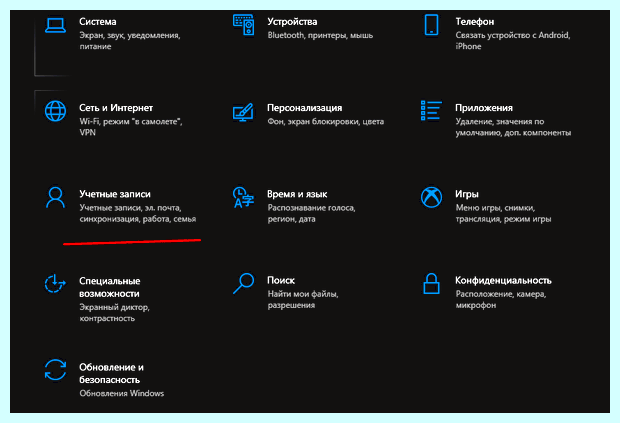The width and height of the screenshot is (620, 423).
Task: Click 'Экранный диктор, контрастность' text
Action: tap(115, 313)
